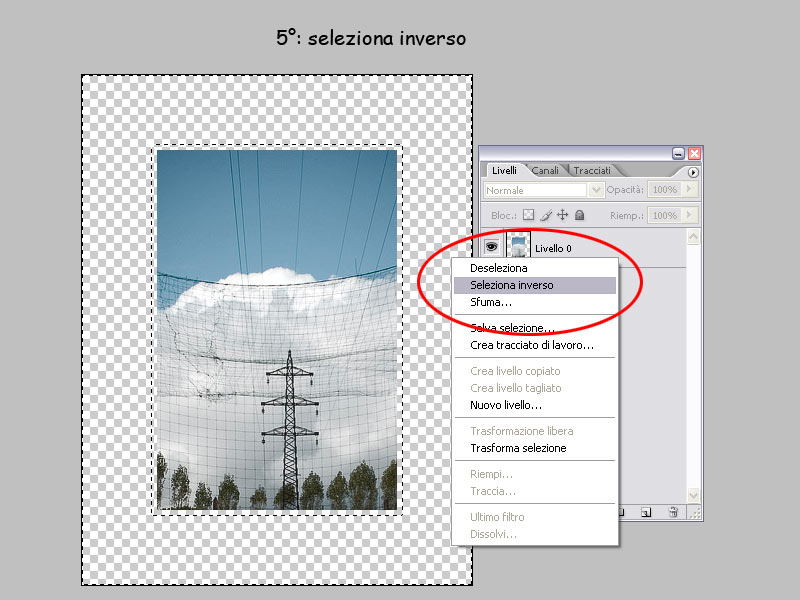
Task: Click Sfuma... in the context menu
Action: (491, 302)
